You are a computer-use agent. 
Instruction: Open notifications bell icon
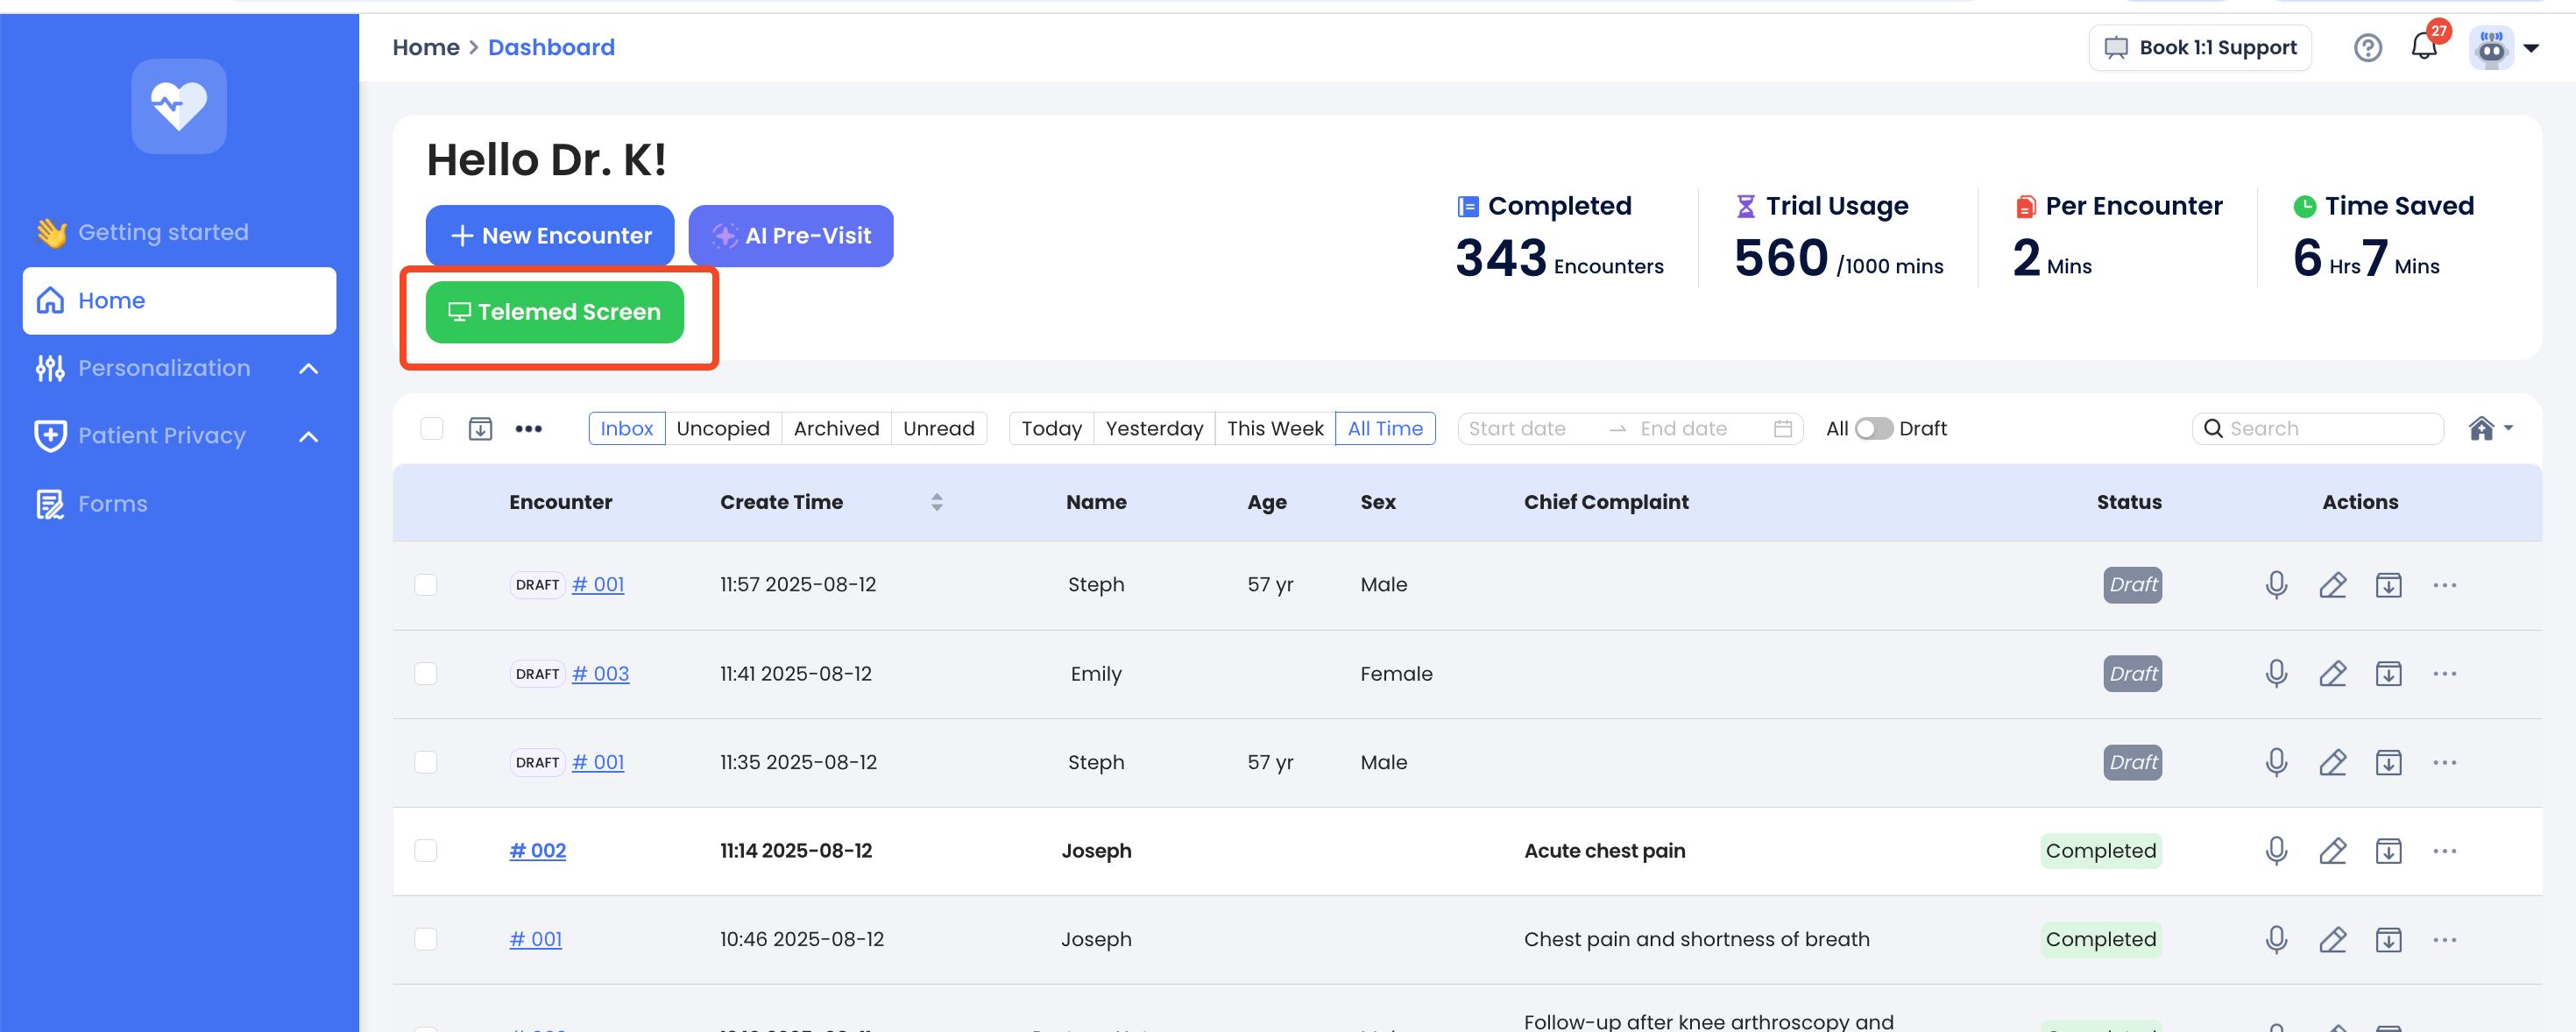(2423, 47)
